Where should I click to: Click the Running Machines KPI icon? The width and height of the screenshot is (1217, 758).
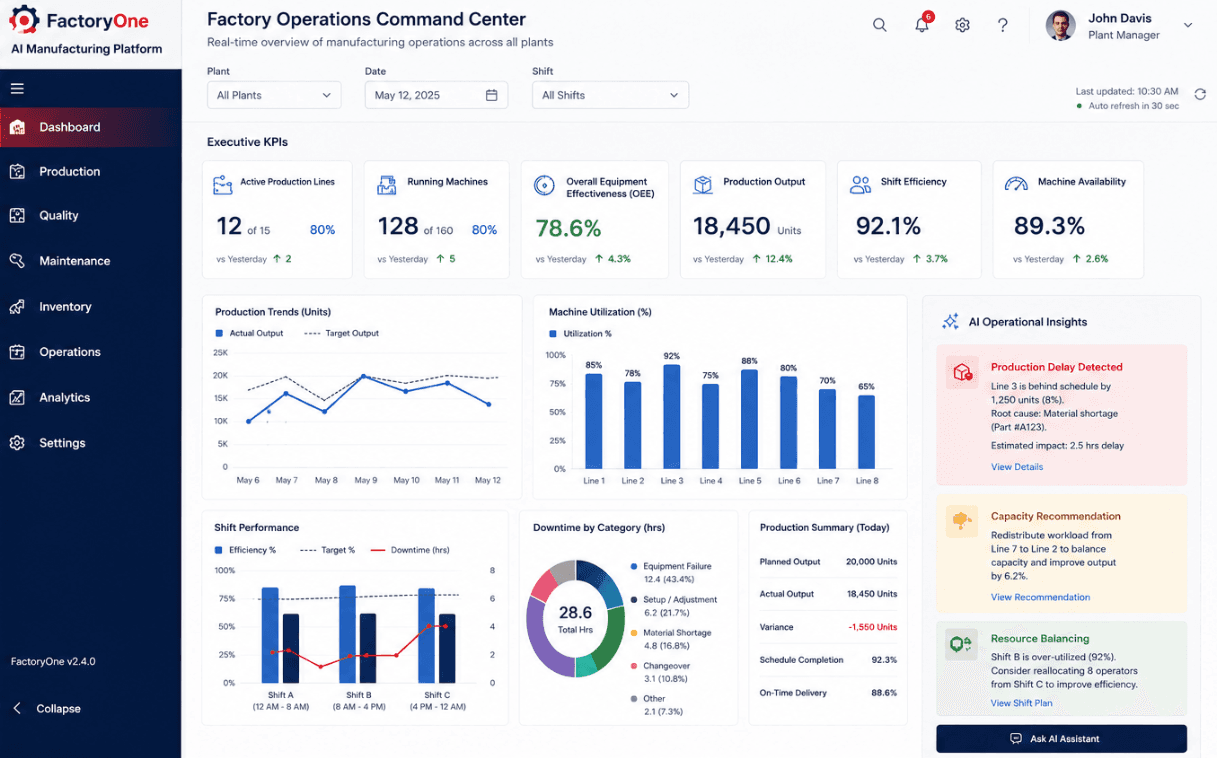386,185
